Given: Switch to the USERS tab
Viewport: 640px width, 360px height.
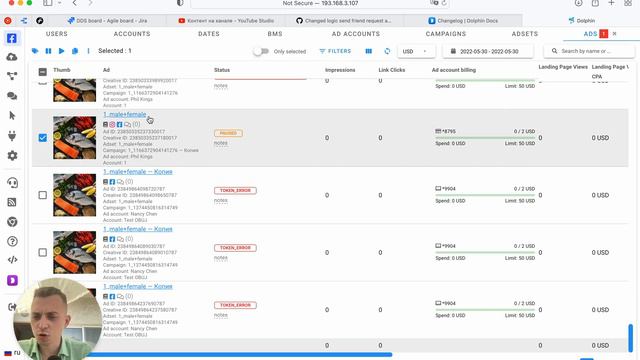Looking at the screenshot, I should pos(57,34).
